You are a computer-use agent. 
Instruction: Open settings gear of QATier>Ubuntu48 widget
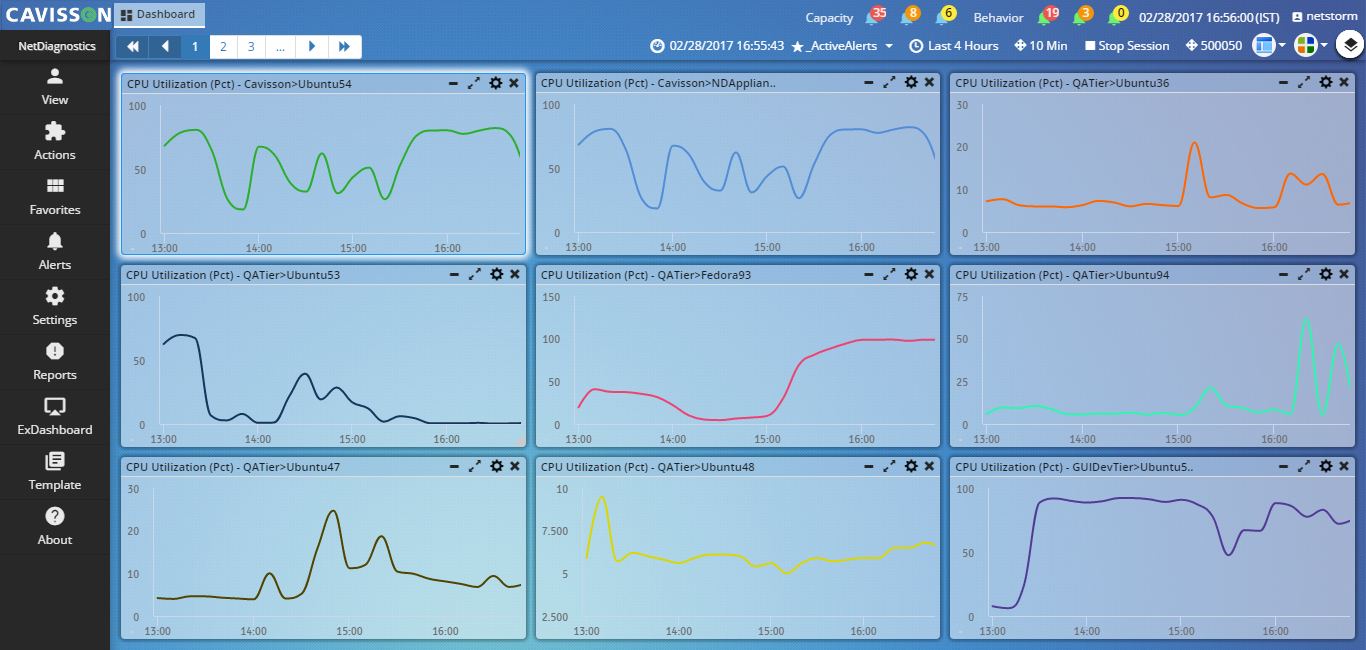coord(911,466)
